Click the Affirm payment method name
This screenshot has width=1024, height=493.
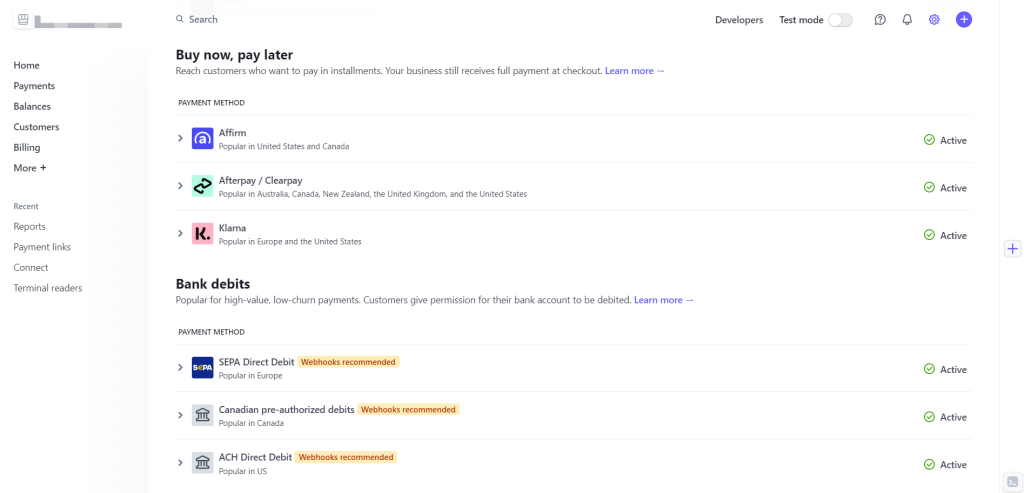(x=232, y=133)
